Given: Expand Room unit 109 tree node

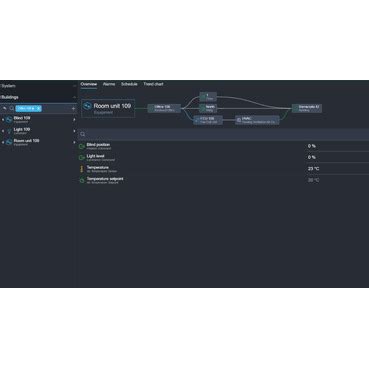Looking at the screenshot, I should 3,142.
